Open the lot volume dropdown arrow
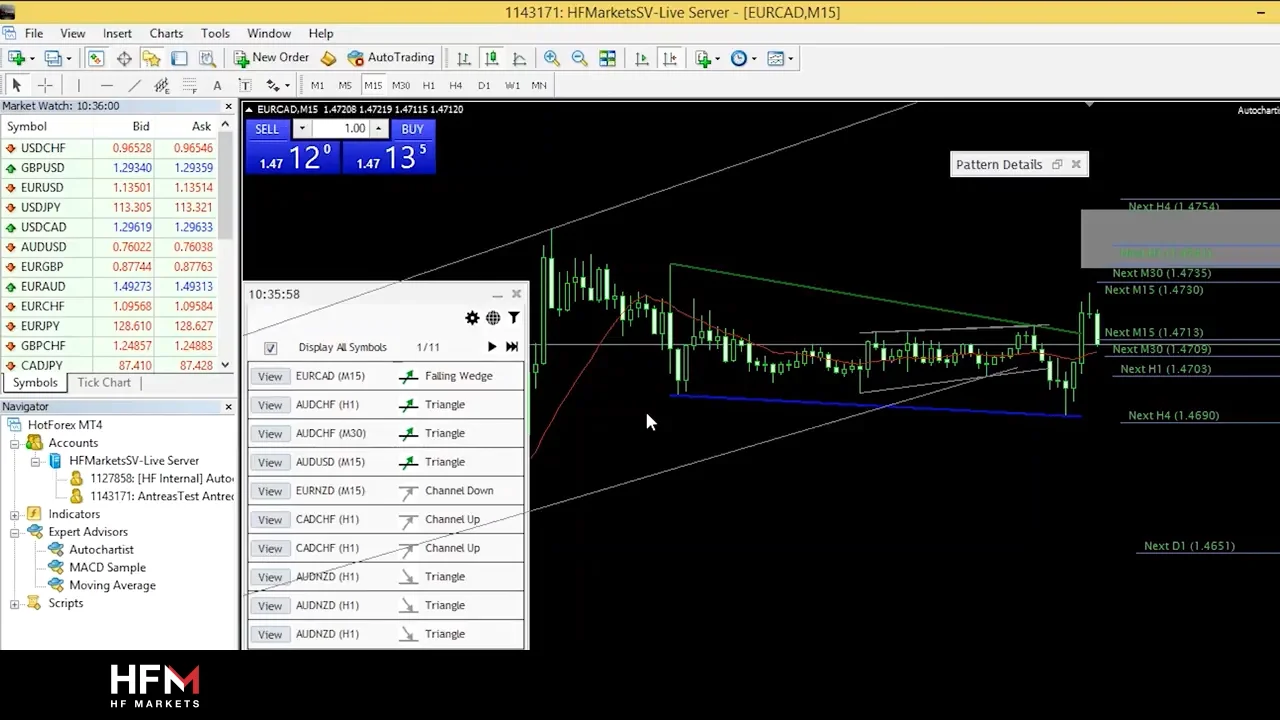The image size is (1280, 720). tap(301, 129)
